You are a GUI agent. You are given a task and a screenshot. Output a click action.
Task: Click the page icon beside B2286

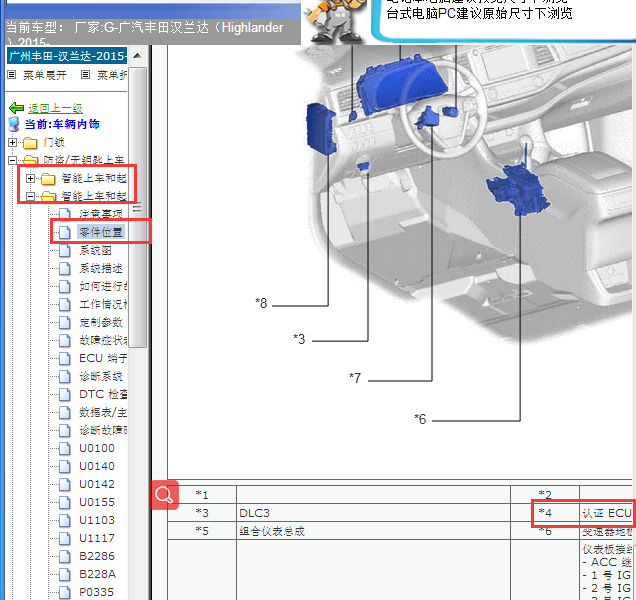[64, 557]
